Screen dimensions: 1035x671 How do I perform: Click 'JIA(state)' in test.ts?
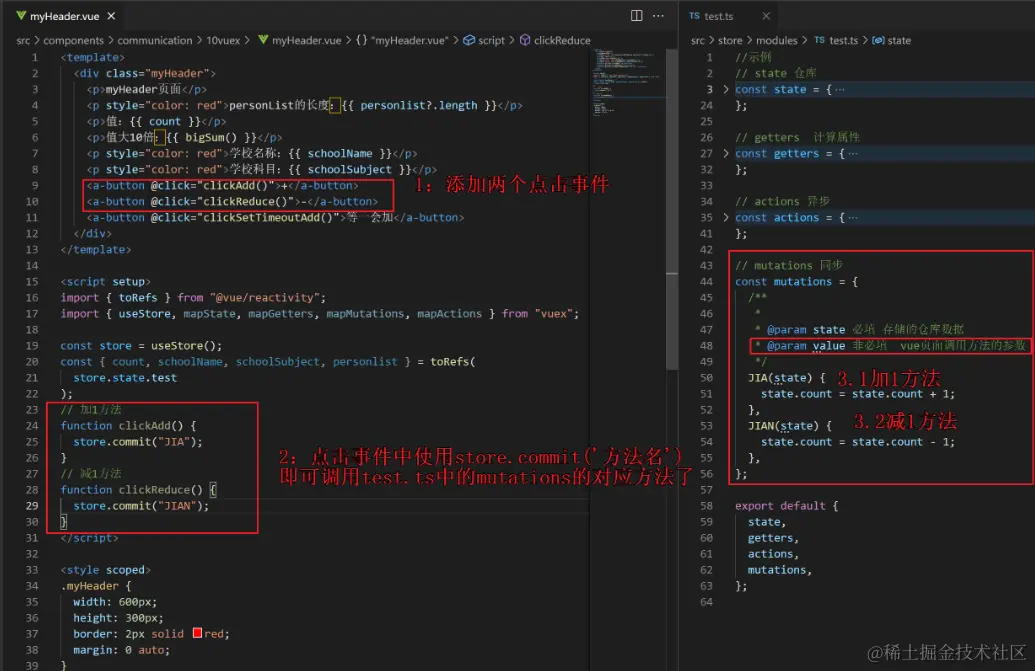(x=780, y=377)
